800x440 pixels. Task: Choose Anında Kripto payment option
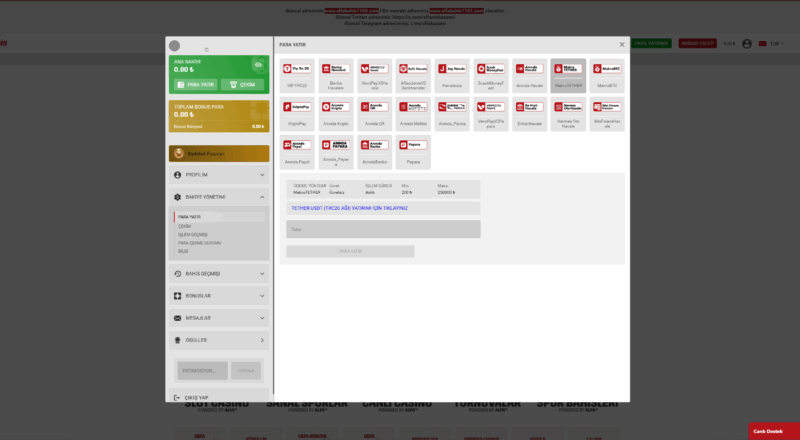(x=336, y=114)
